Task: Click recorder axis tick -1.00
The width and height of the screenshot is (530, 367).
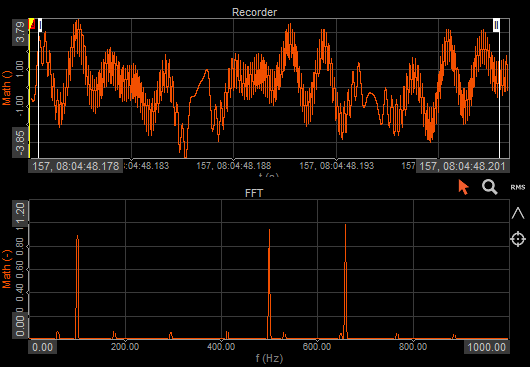Action: [x=20, y=106]
